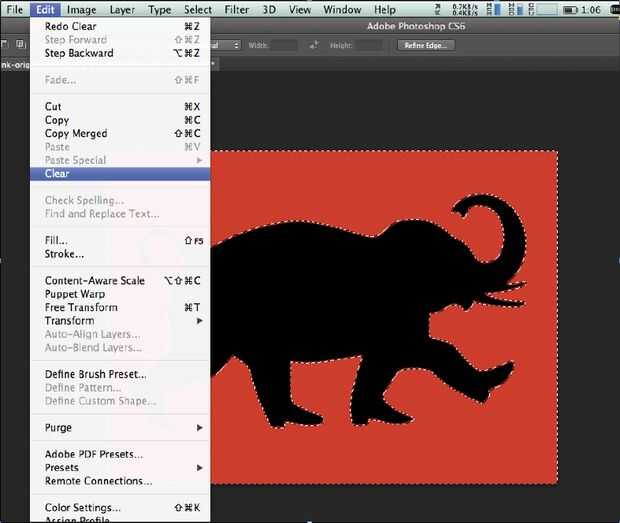Expand the Transform submenu
Viewport: 620px width, 523px height.
point(120,321)
